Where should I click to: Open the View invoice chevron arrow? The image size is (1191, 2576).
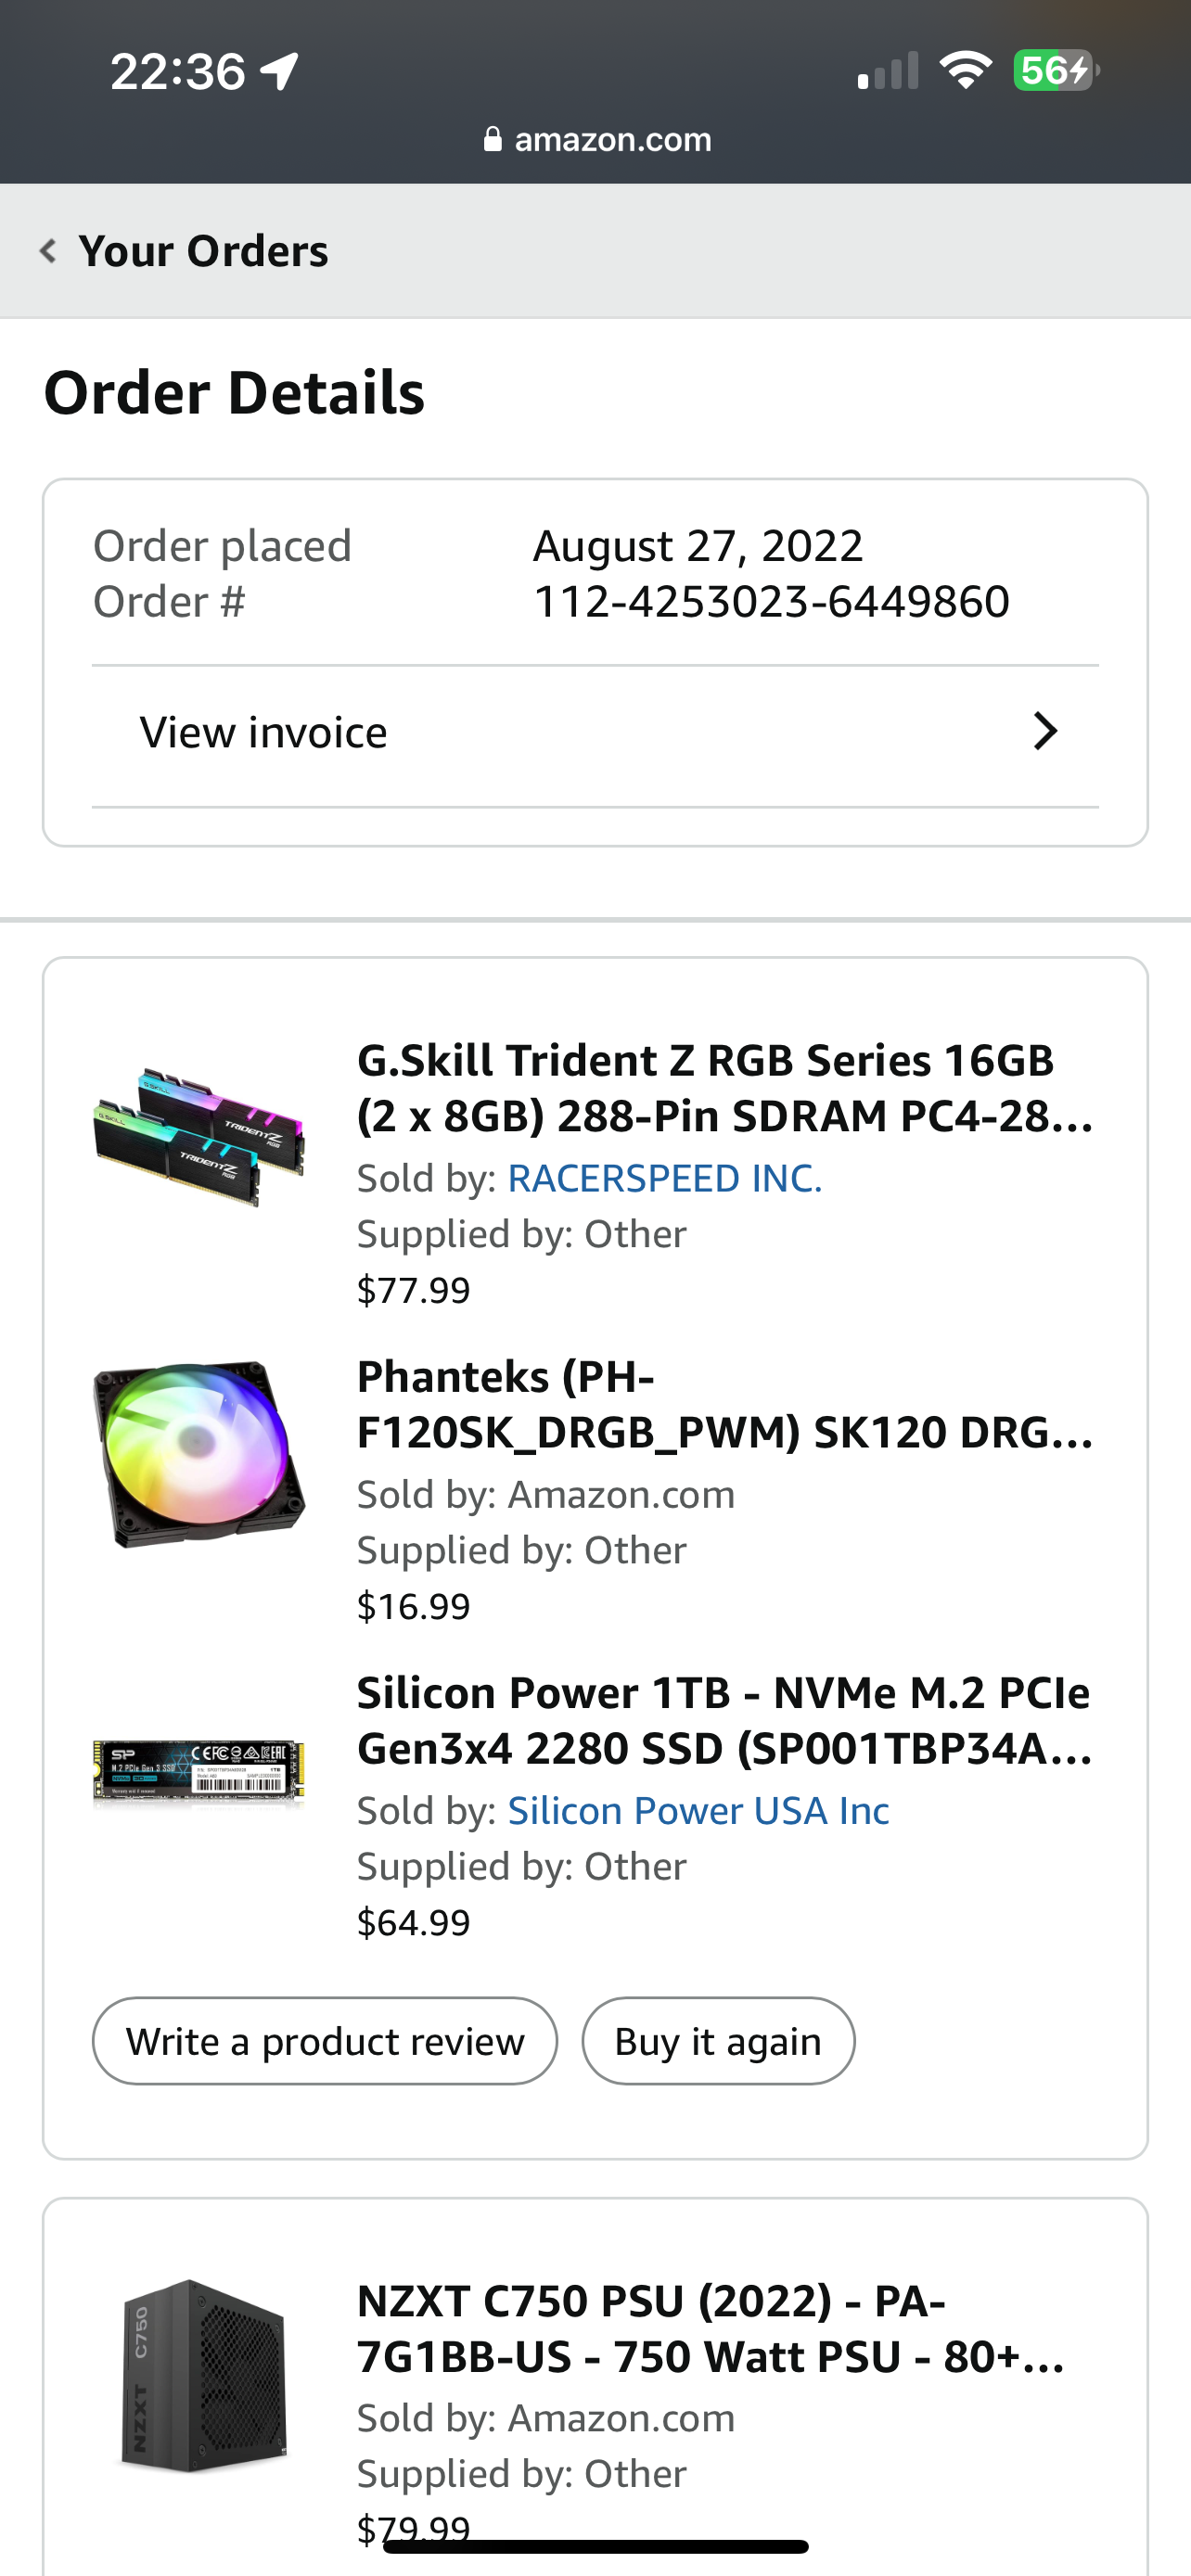1045,732
